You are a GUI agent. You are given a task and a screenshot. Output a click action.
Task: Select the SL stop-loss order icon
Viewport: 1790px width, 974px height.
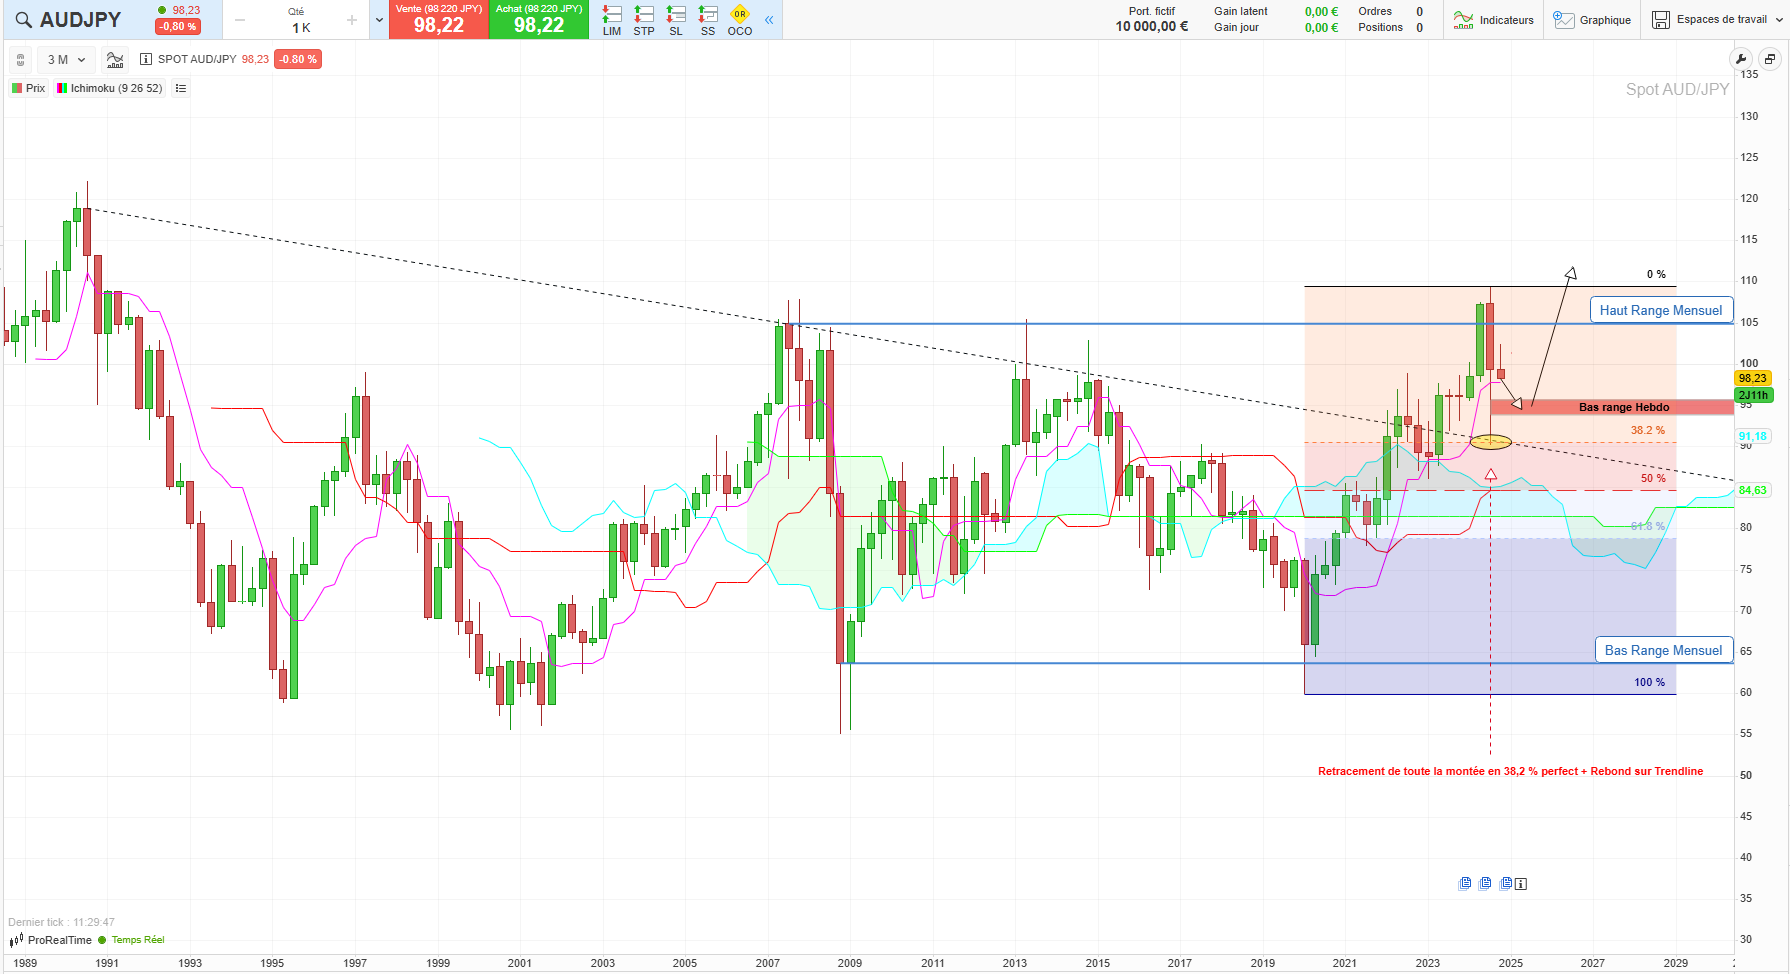[x=676, y=19]
